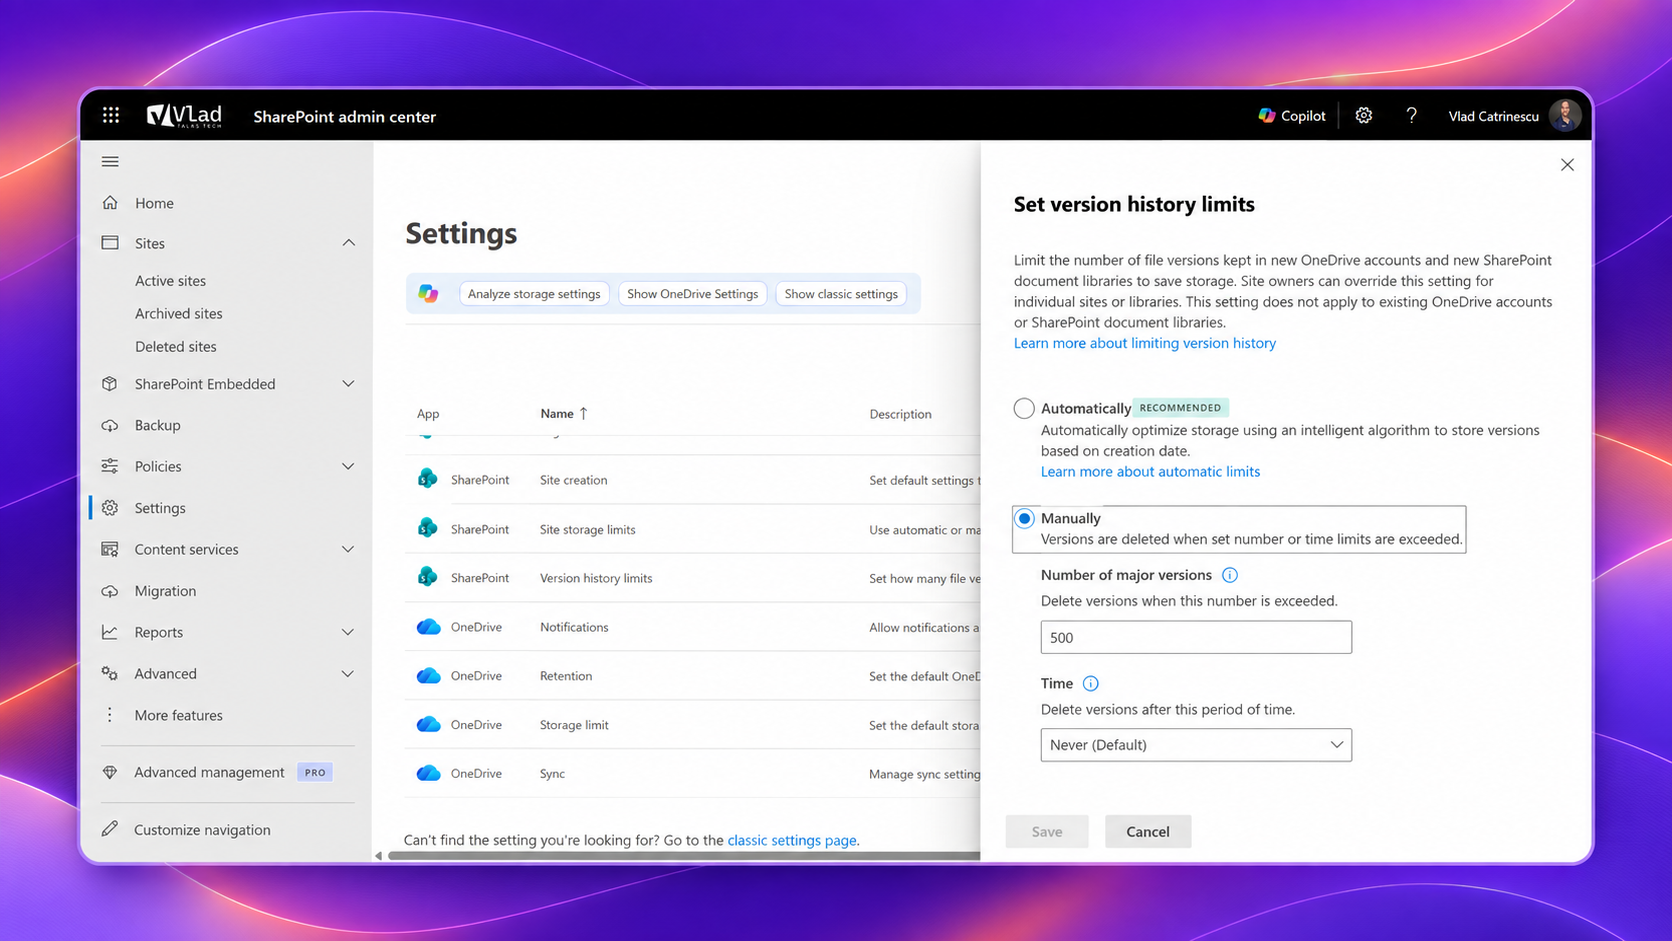This screenshot has height=941, width=1672.
Task: Select the Manually radio option
Action: point(1024,519)
